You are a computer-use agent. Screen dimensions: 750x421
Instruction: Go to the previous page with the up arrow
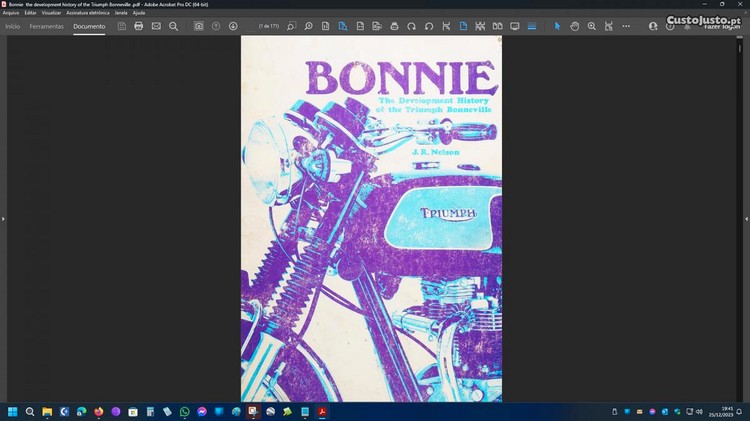pos(216,26)
